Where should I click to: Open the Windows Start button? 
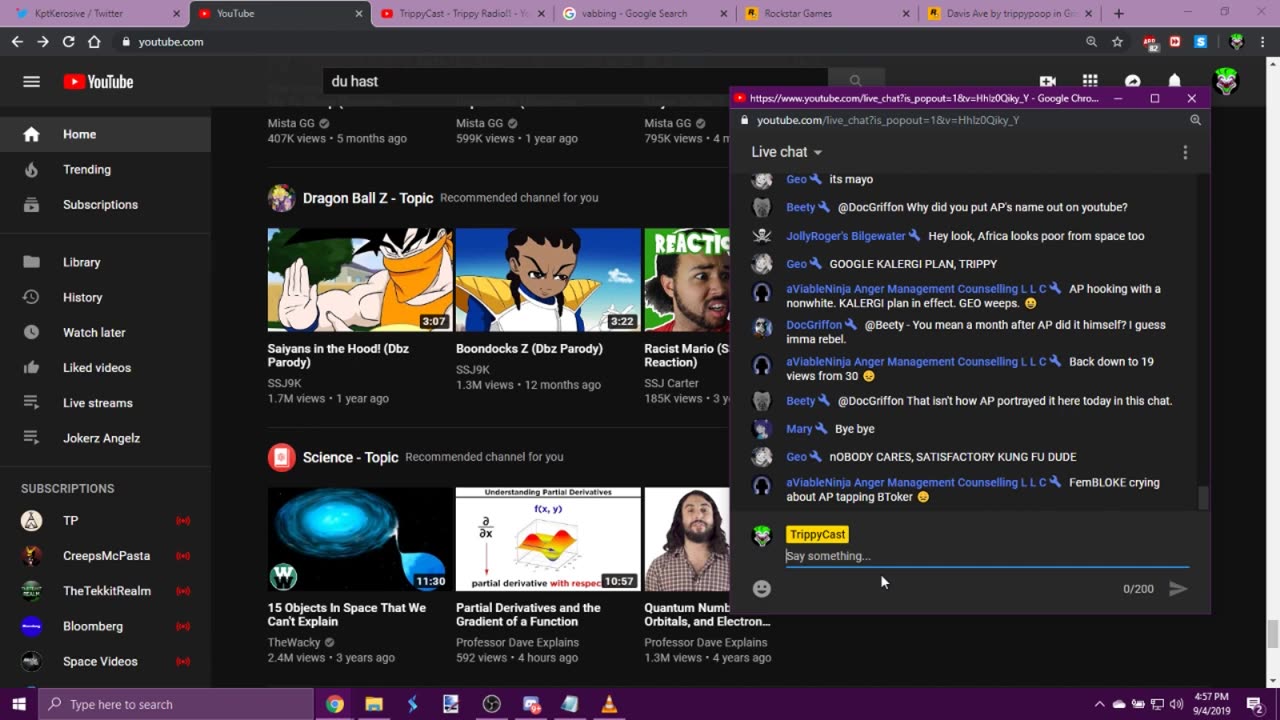[19, 704]
